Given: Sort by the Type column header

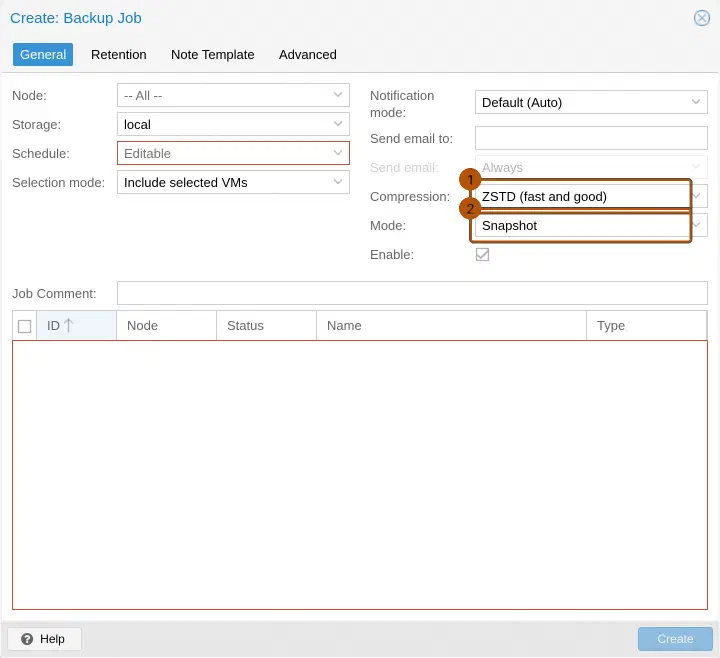Looking at the screenshot, I should pos(647,326).
